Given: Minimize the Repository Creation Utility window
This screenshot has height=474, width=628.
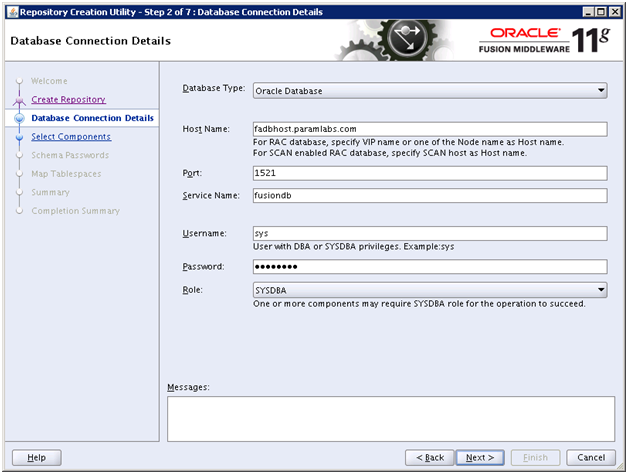Looking at the screenshot, I should click(588, 12).
